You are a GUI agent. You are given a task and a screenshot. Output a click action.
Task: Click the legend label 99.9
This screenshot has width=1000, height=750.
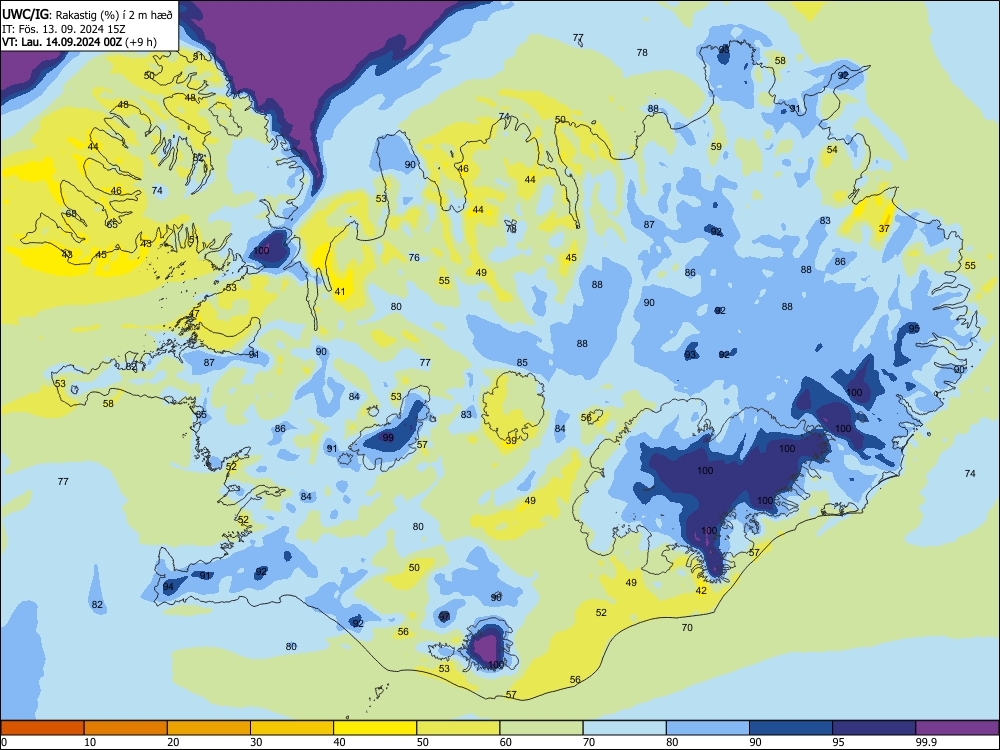(x=926, y=742)
